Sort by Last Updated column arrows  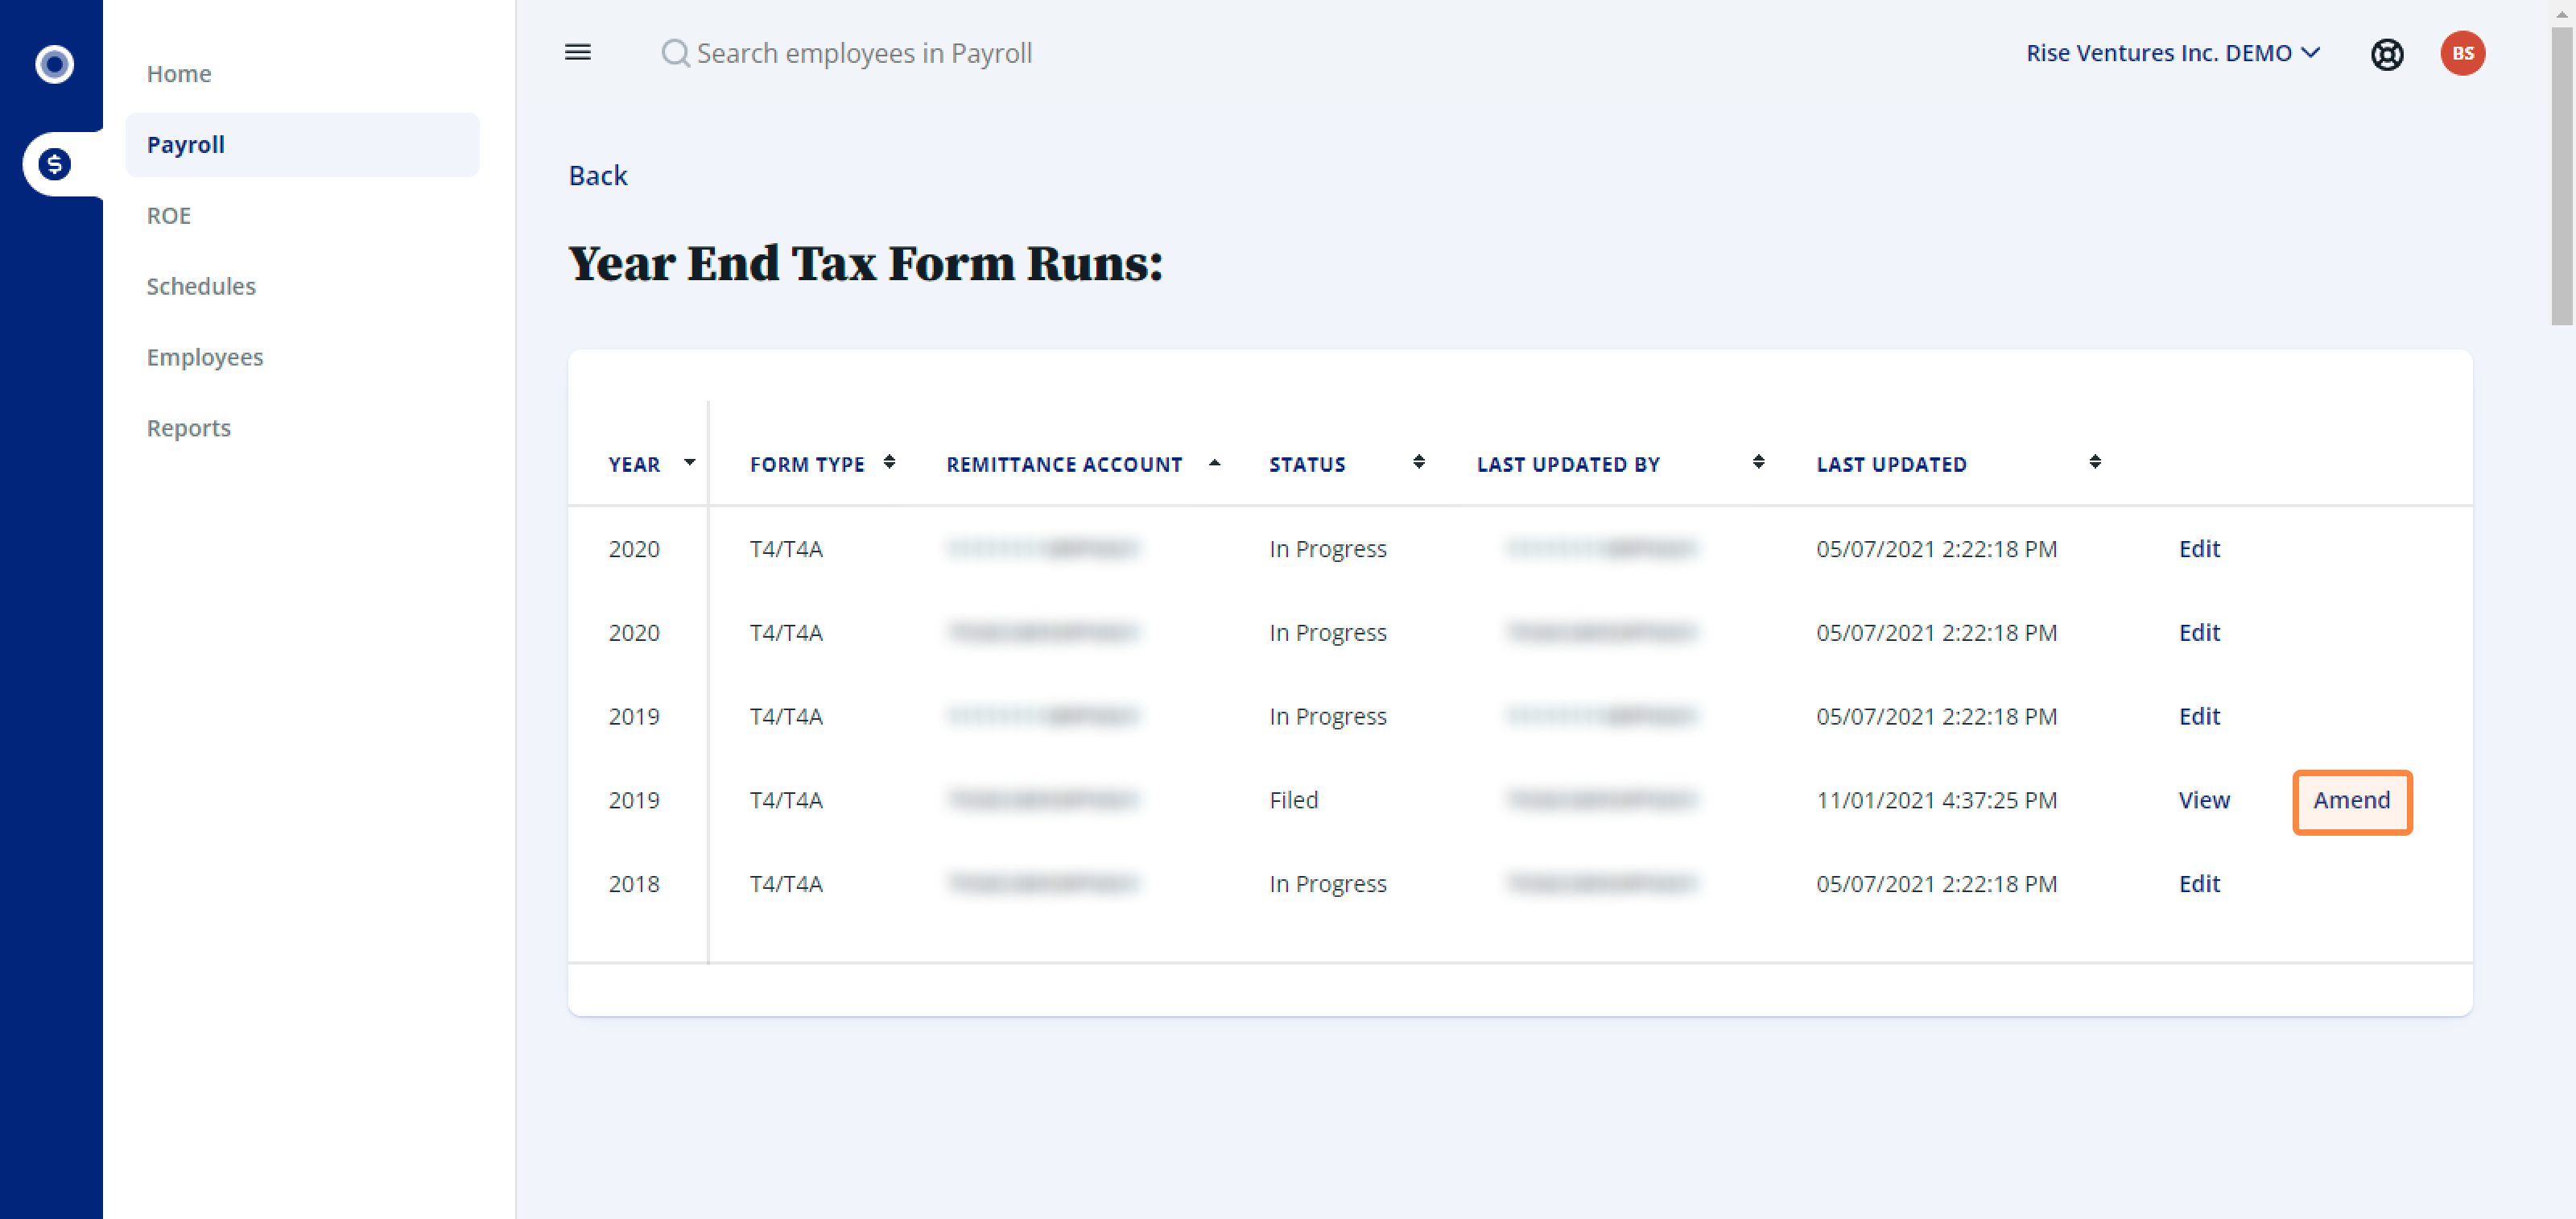click(x=2095, y=462)
